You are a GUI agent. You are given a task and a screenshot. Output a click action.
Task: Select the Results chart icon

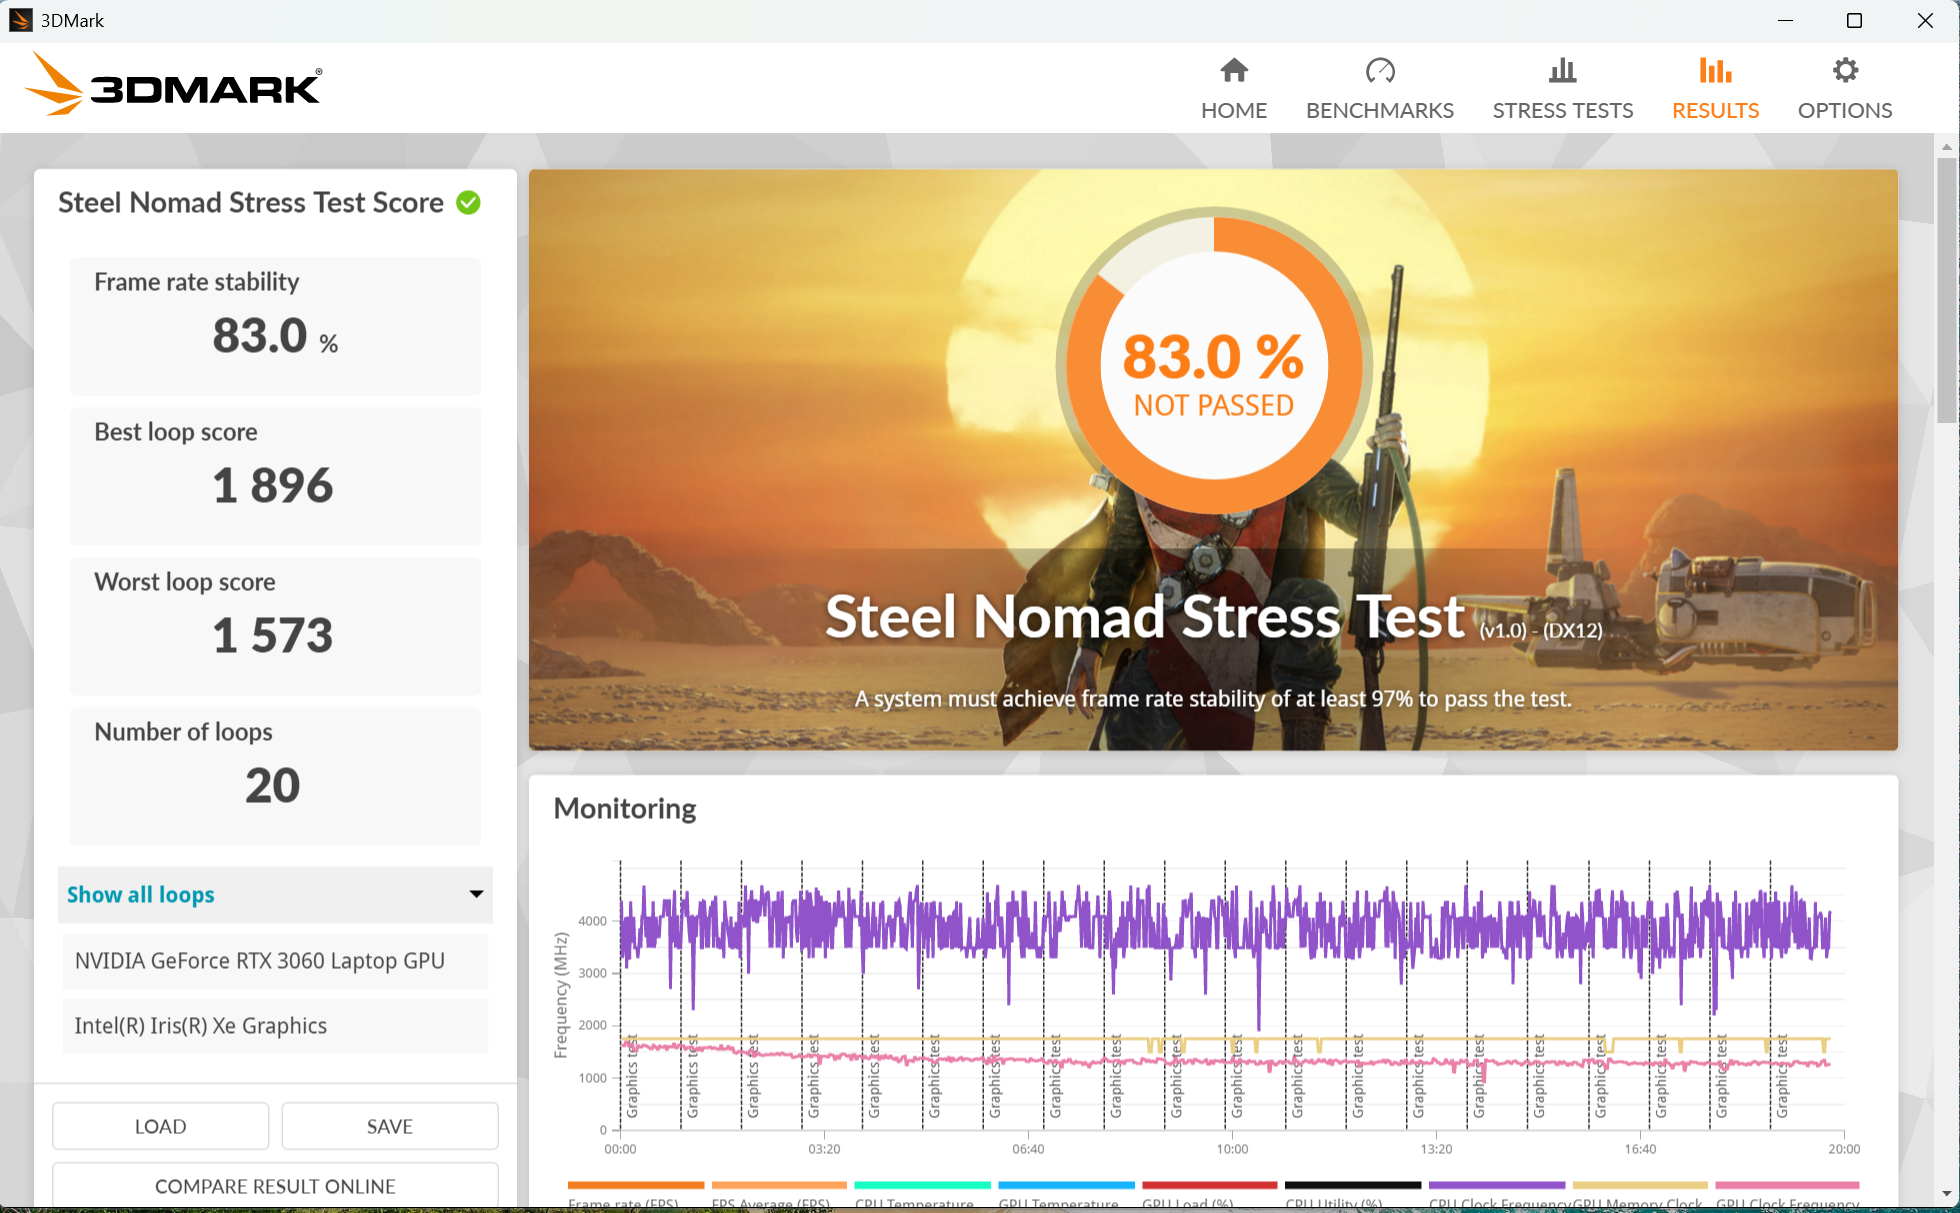(1715, 70)
